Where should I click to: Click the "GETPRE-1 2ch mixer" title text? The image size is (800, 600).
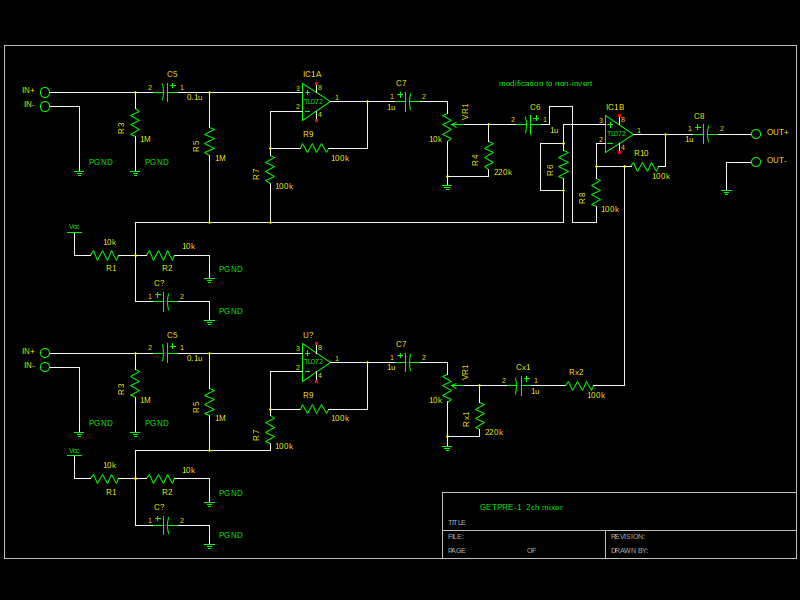pyautogui.click(x=521, y=507)
